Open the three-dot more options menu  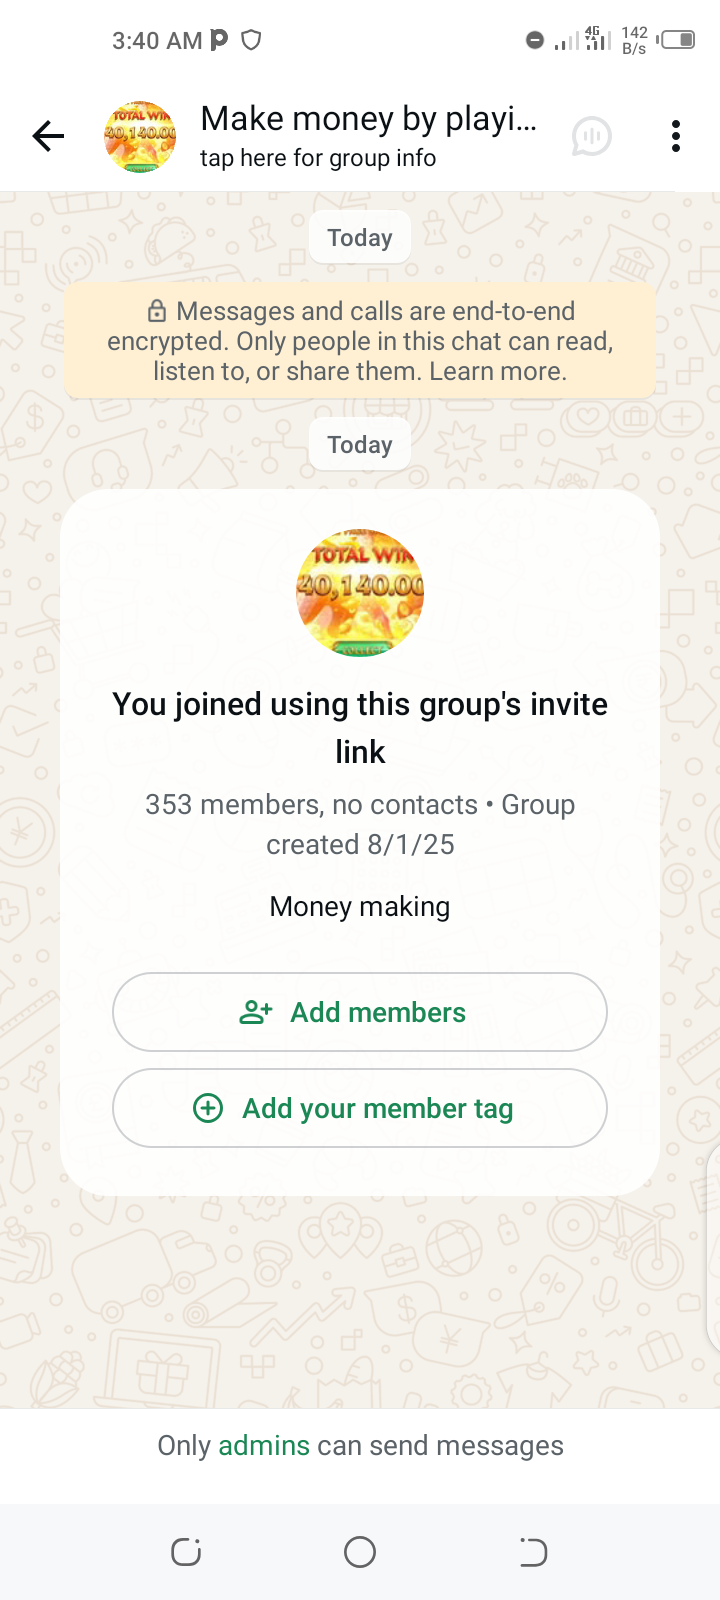(676, 136)
